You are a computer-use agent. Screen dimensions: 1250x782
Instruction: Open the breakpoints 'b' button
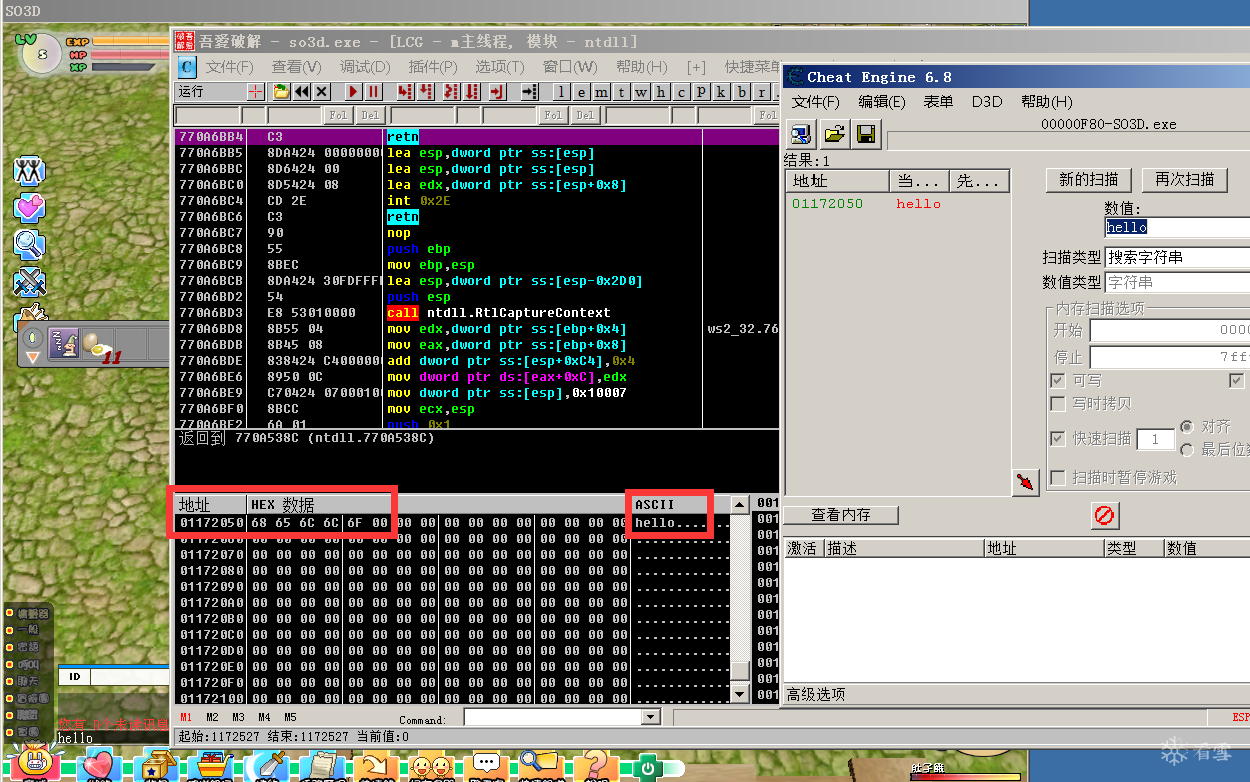[741, 91]
